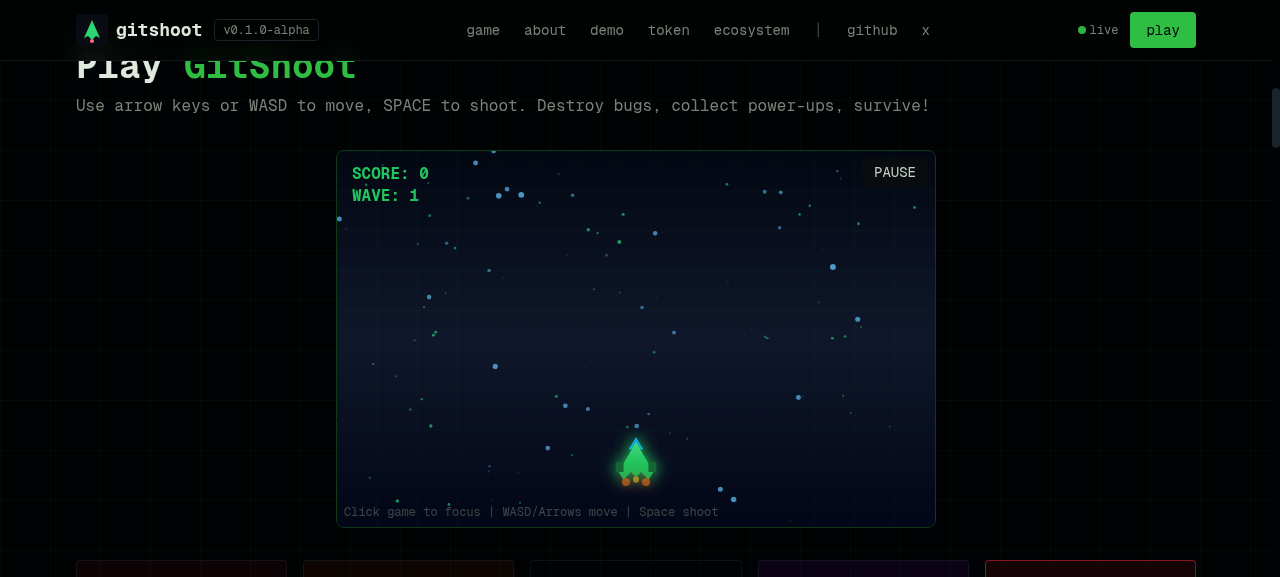Click the v0.1.0-alpha version badge
Screen dimensions: 1280x577
pyautogui.click(x=266, y=30)
